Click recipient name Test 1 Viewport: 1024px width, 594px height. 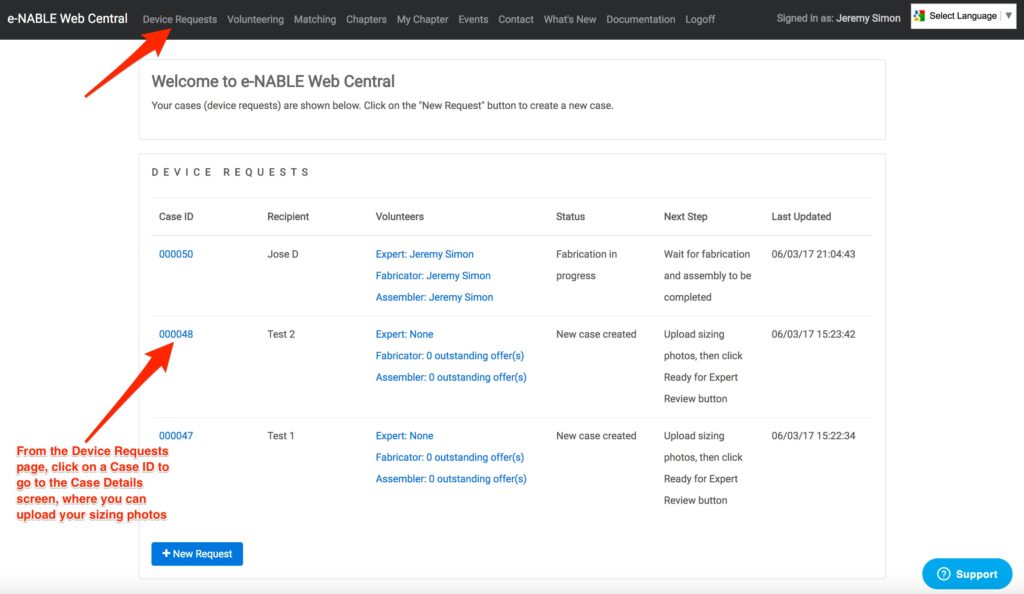pyautogui.click(x=281, y=435)
